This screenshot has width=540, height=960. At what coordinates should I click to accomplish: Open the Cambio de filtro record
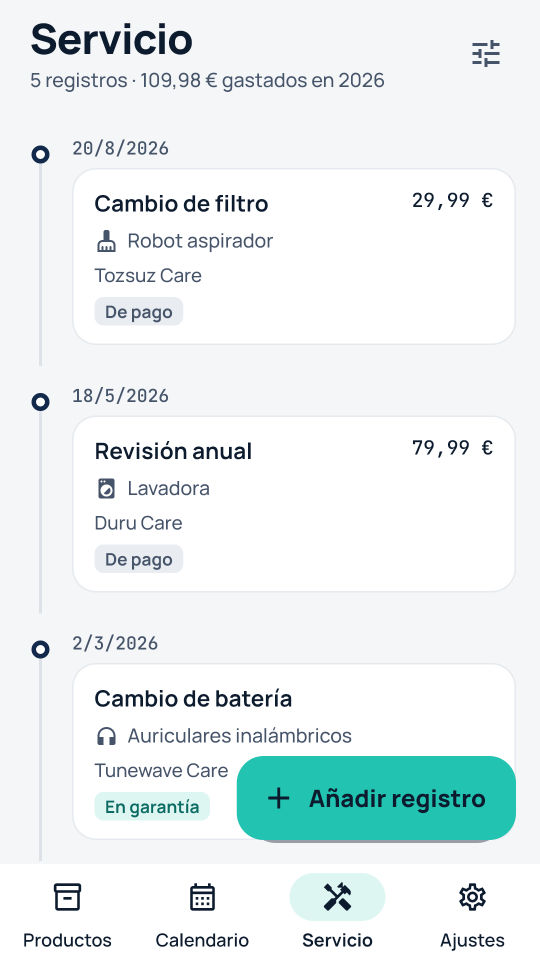click(294, 257)
